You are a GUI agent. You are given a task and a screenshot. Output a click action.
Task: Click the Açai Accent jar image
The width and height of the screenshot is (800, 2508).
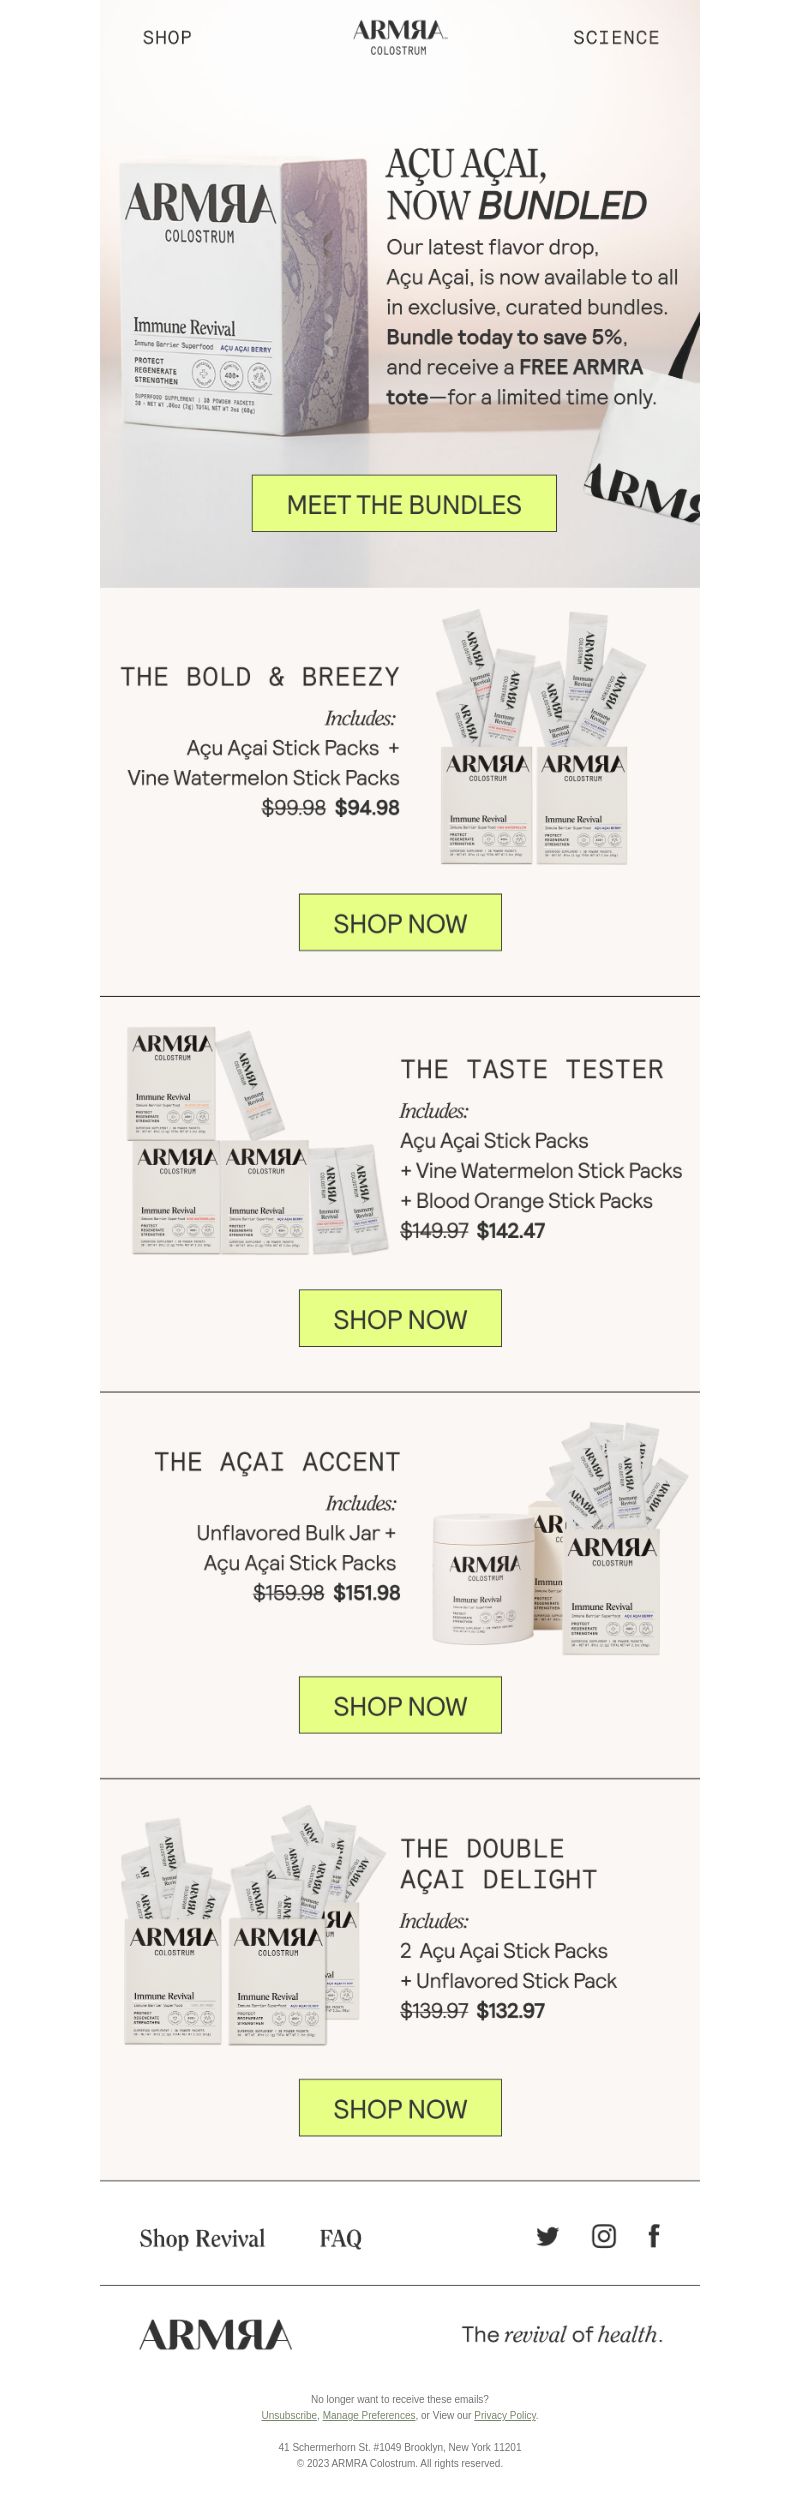(484, 1579)
